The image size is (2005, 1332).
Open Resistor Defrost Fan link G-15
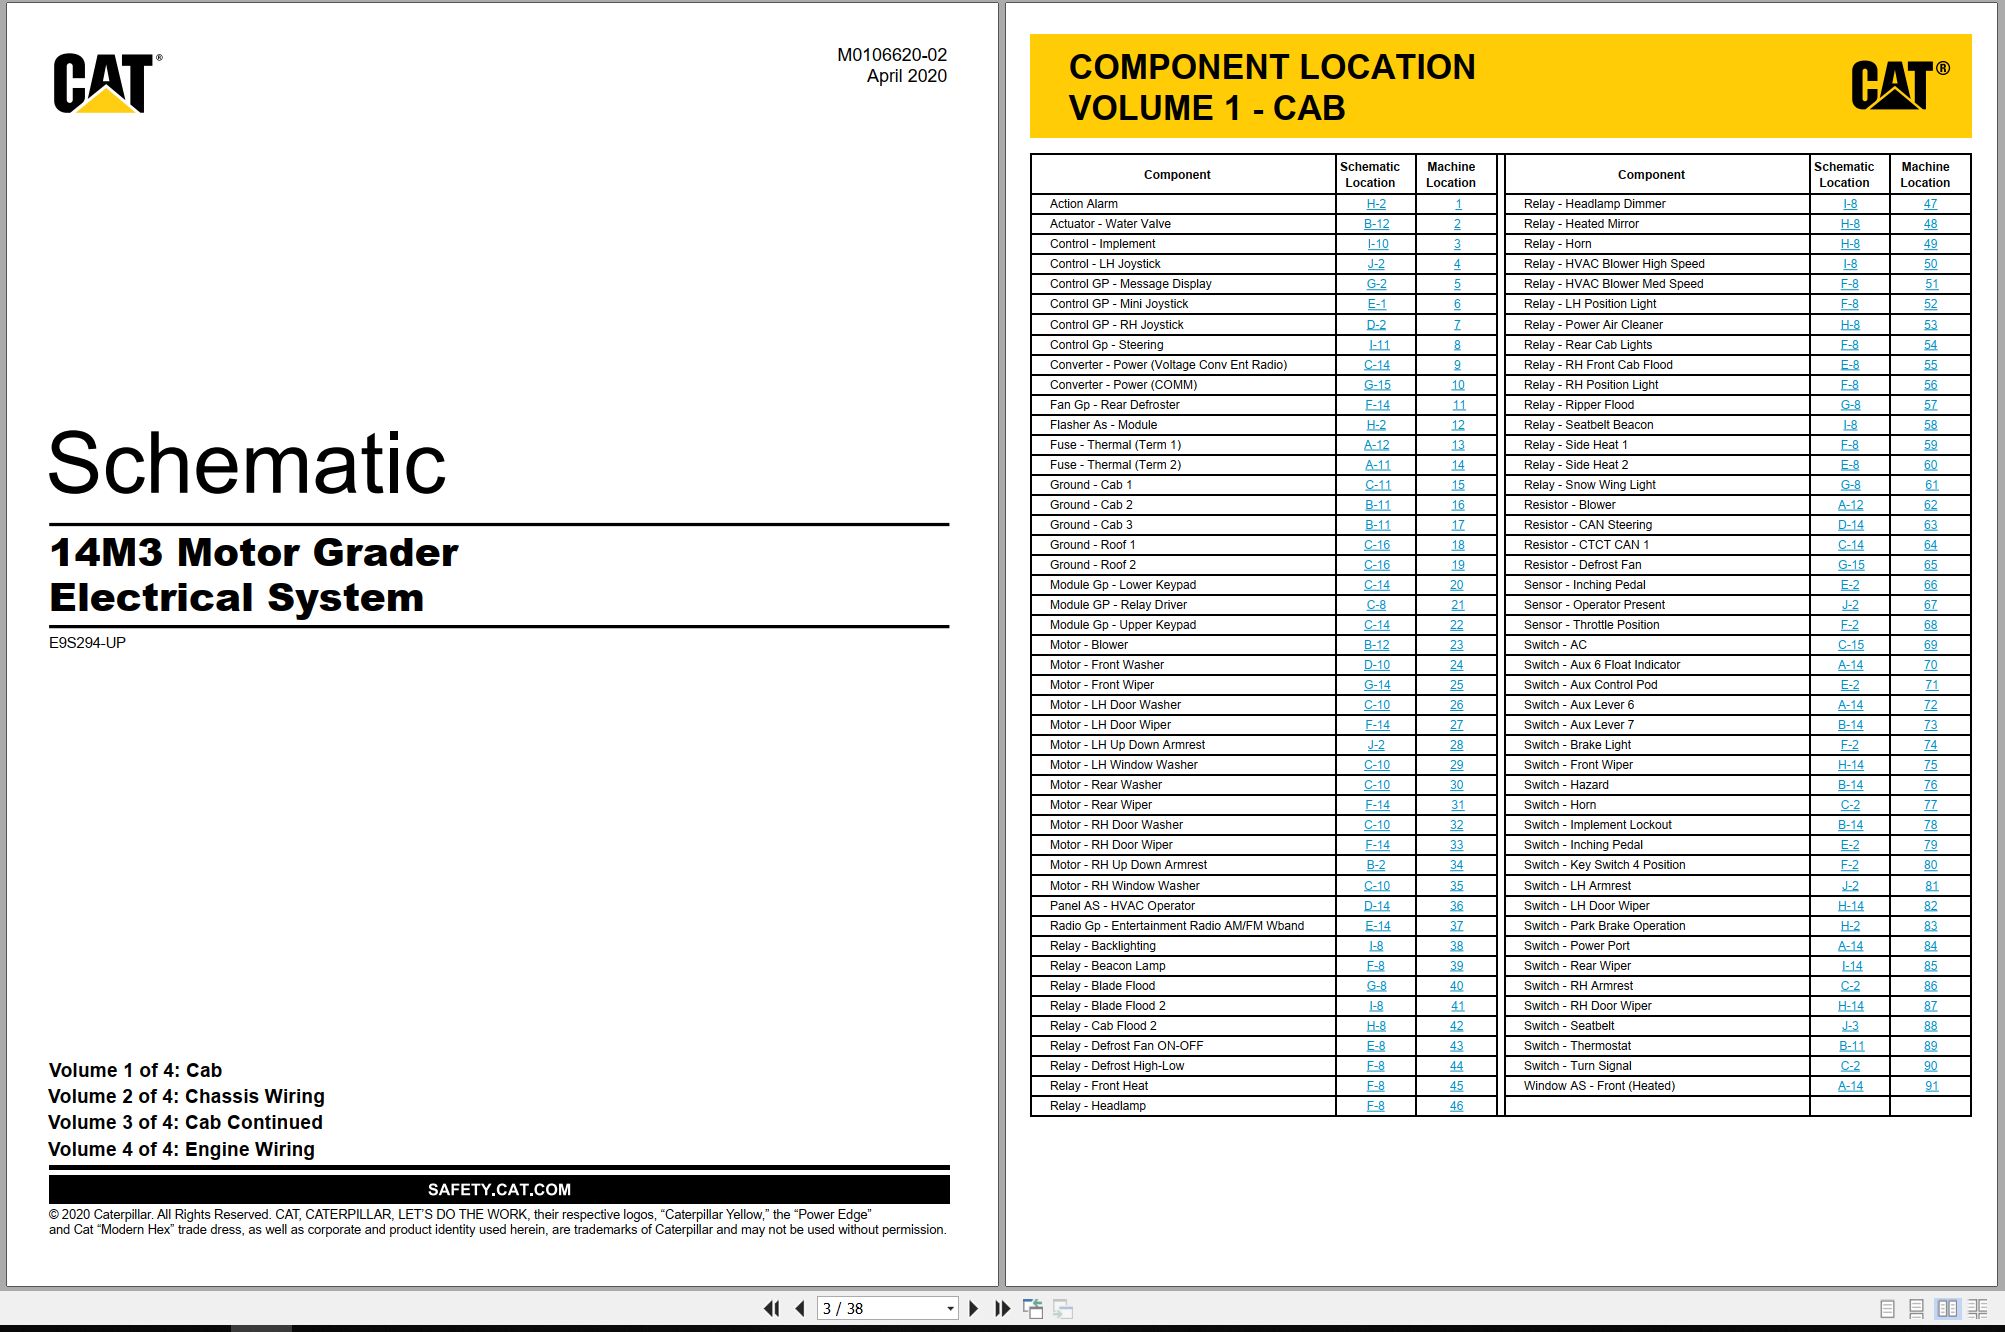pos(1850,565)
